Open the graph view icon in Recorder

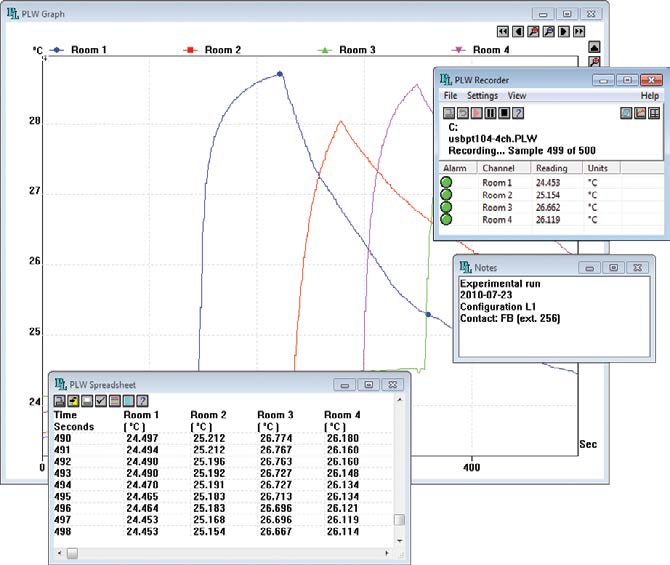pyautogui.click(x=638, y=112)
